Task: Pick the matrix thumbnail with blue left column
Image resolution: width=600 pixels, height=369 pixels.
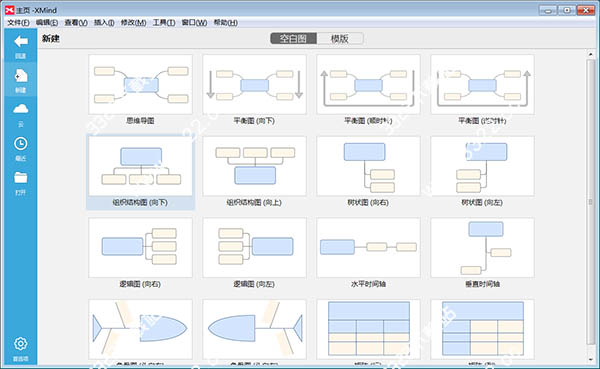Action: (x=483, y=329)
